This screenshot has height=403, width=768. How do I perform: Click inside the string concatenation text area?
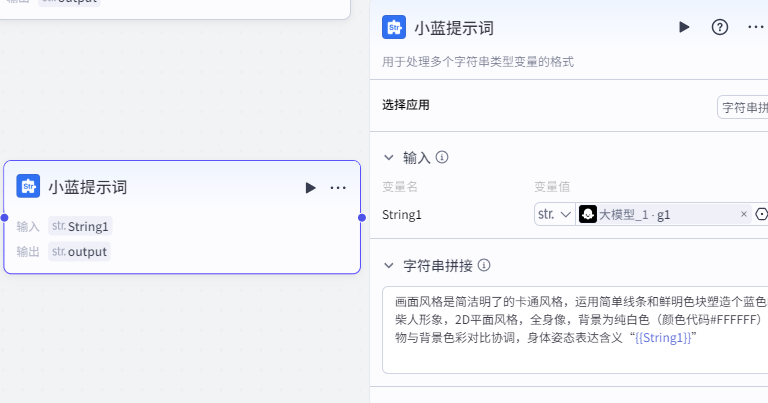(x=575, y=330)
